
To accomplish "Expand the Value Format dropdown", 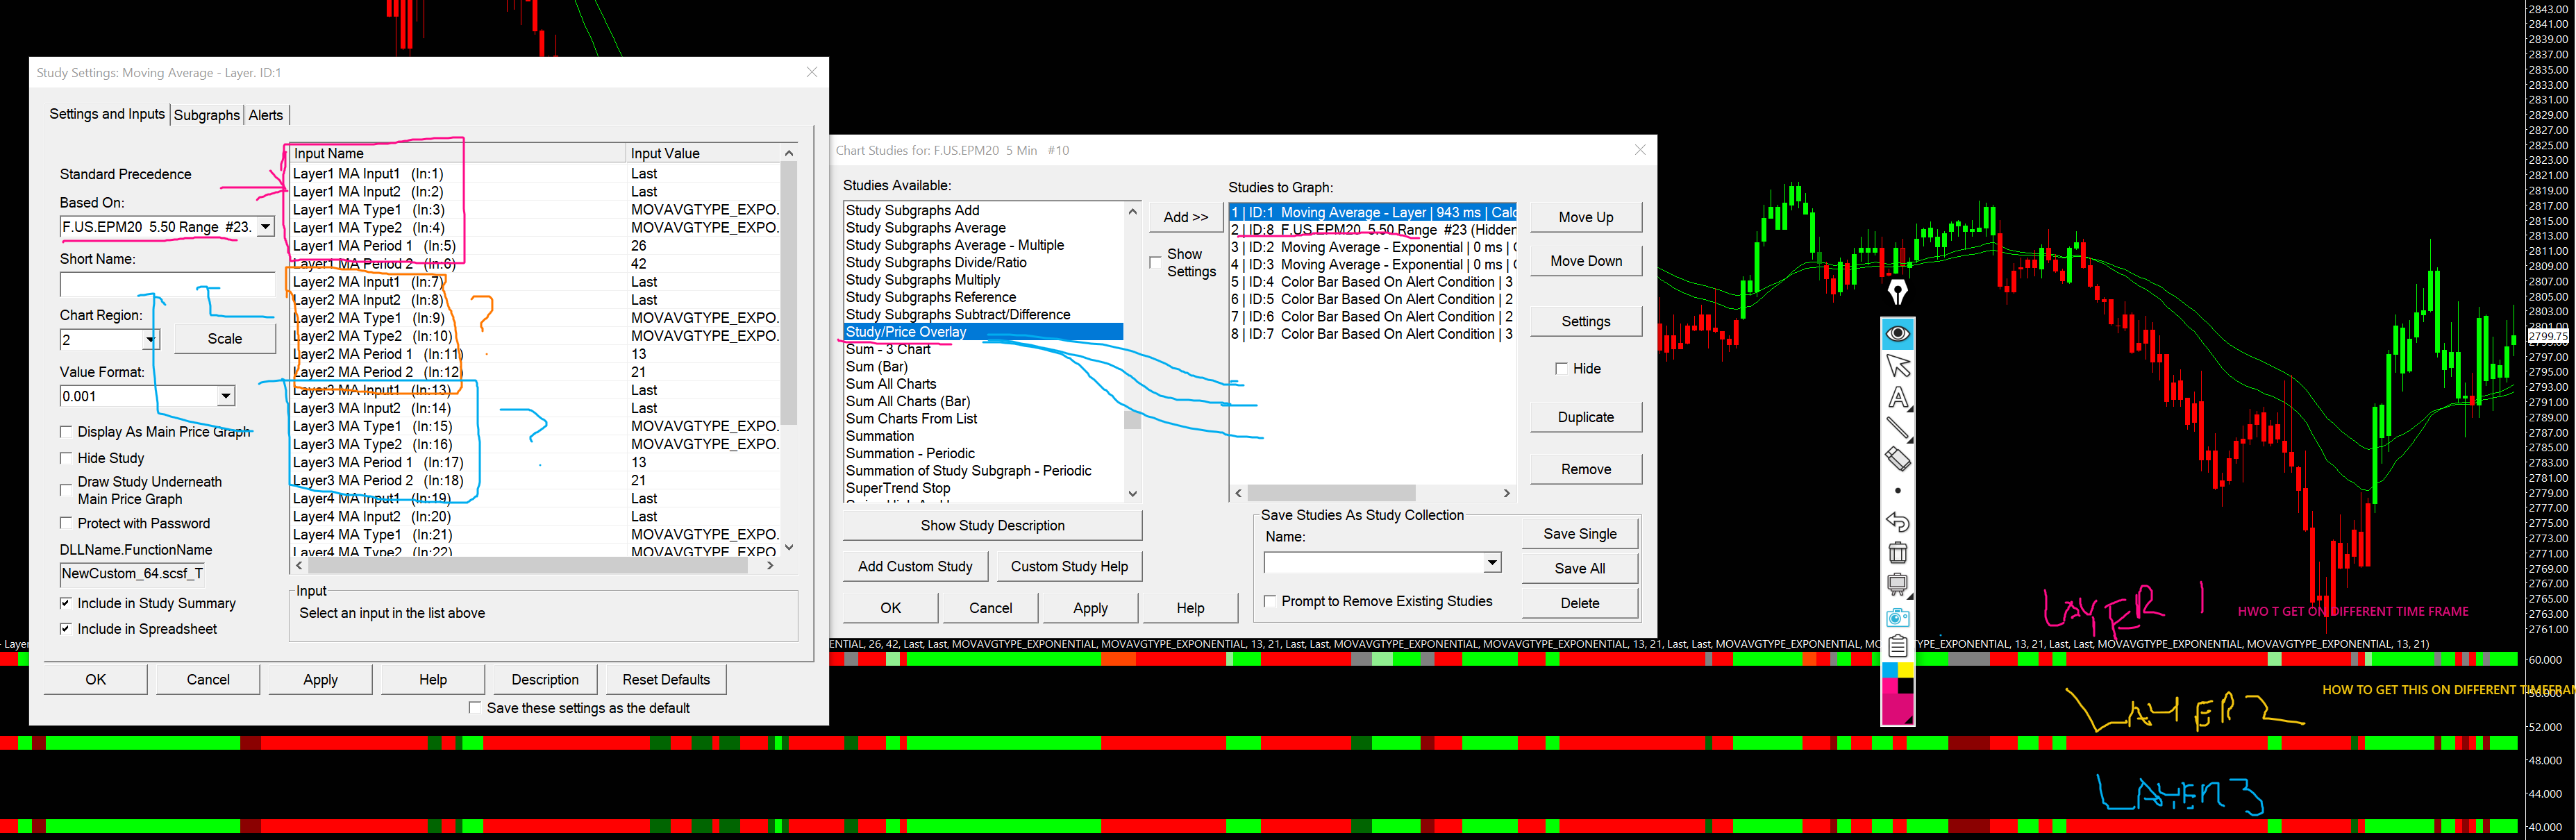I will click(x=226, y=396).
